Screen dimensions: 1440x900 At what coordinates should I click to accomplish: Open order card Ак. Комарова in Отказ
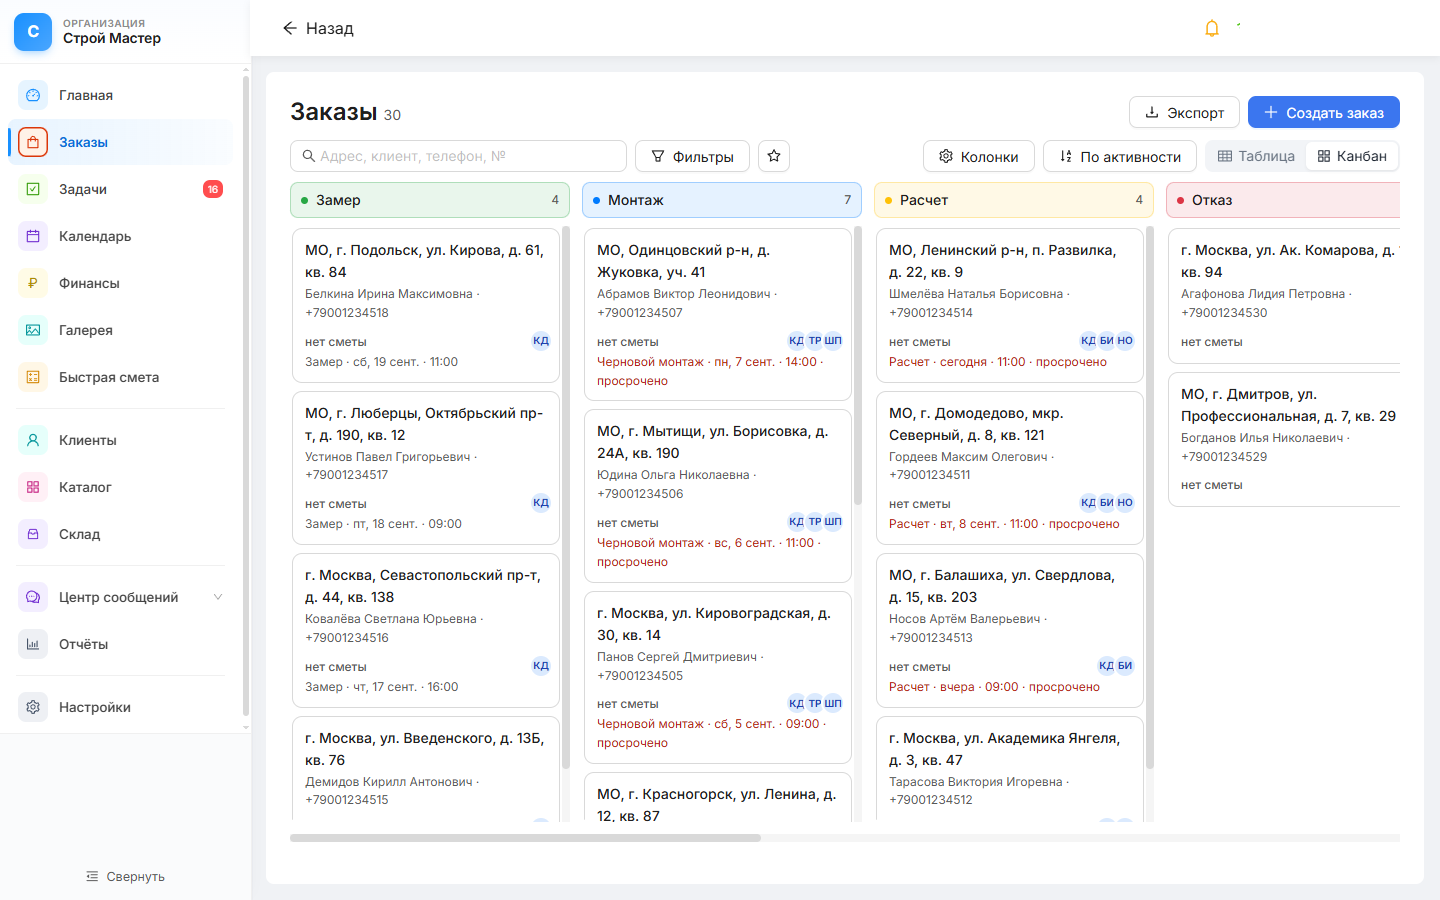point(1285,295)
